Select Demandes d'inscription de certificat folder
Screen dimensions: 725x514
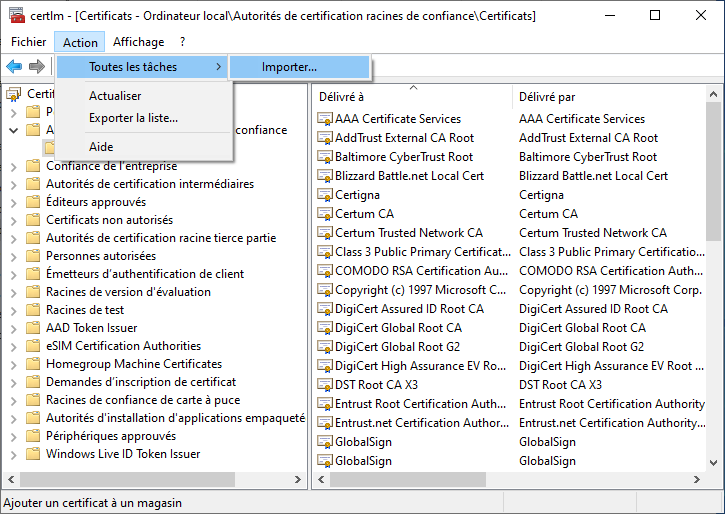pos(141,382)
